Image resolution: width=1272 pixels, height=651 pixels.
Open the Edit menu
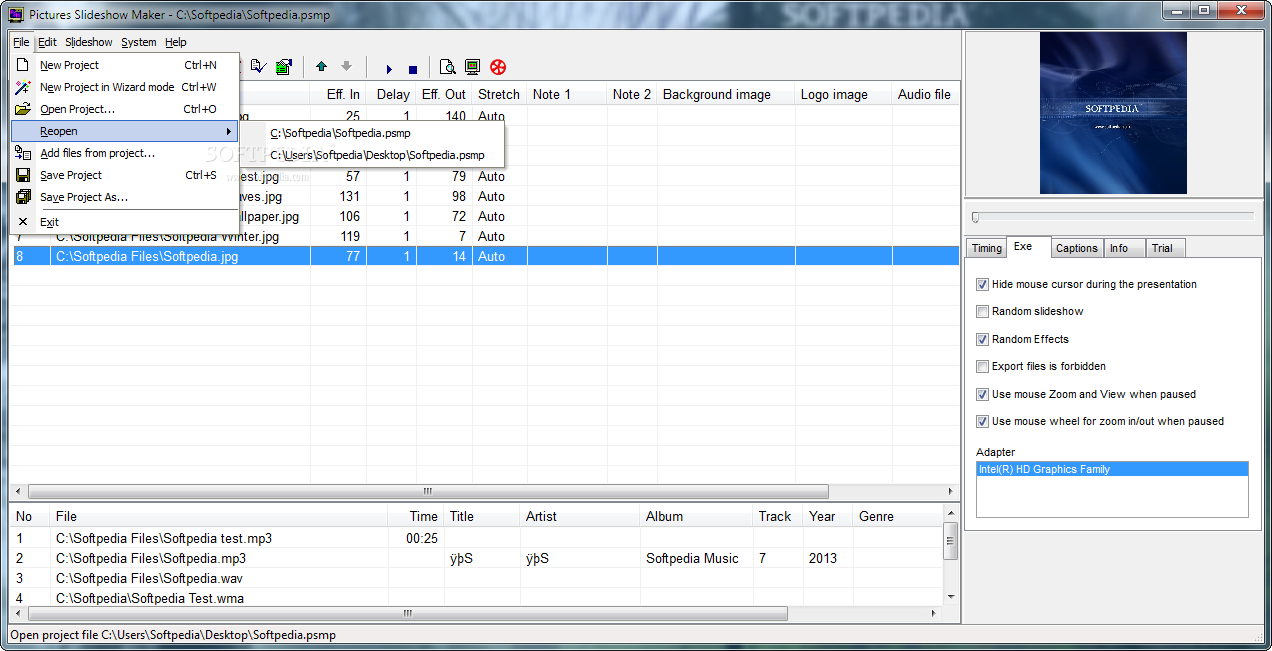point(47,42)
